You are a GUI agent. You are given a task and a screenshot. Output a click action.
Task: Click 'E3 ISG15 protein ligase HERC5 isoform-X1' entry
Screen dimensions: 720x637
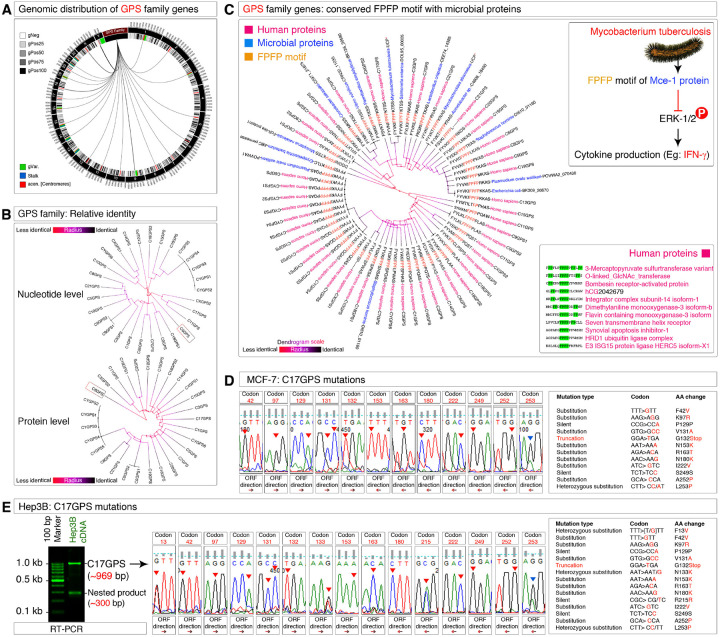pos(647,346)
